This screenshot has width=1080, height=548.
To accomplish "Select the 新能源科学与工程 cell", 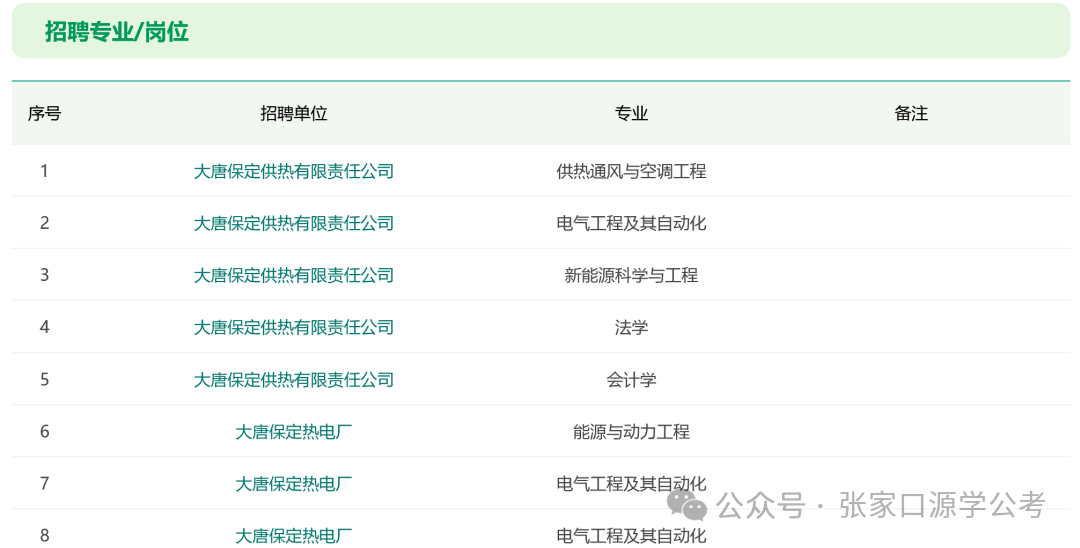I will tap(631, 275).
